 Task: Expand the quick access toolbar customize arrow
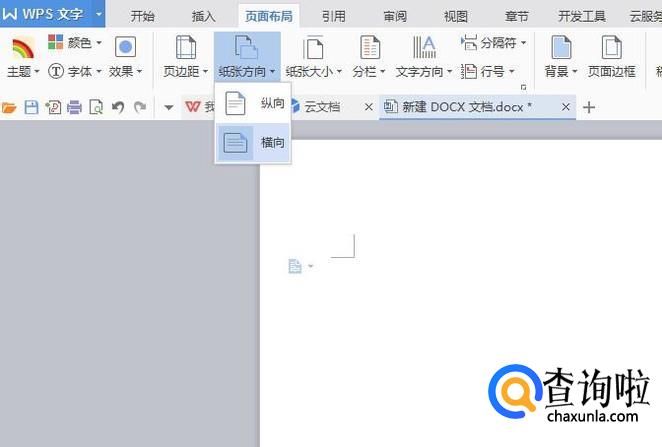click(x=168, y=108)
